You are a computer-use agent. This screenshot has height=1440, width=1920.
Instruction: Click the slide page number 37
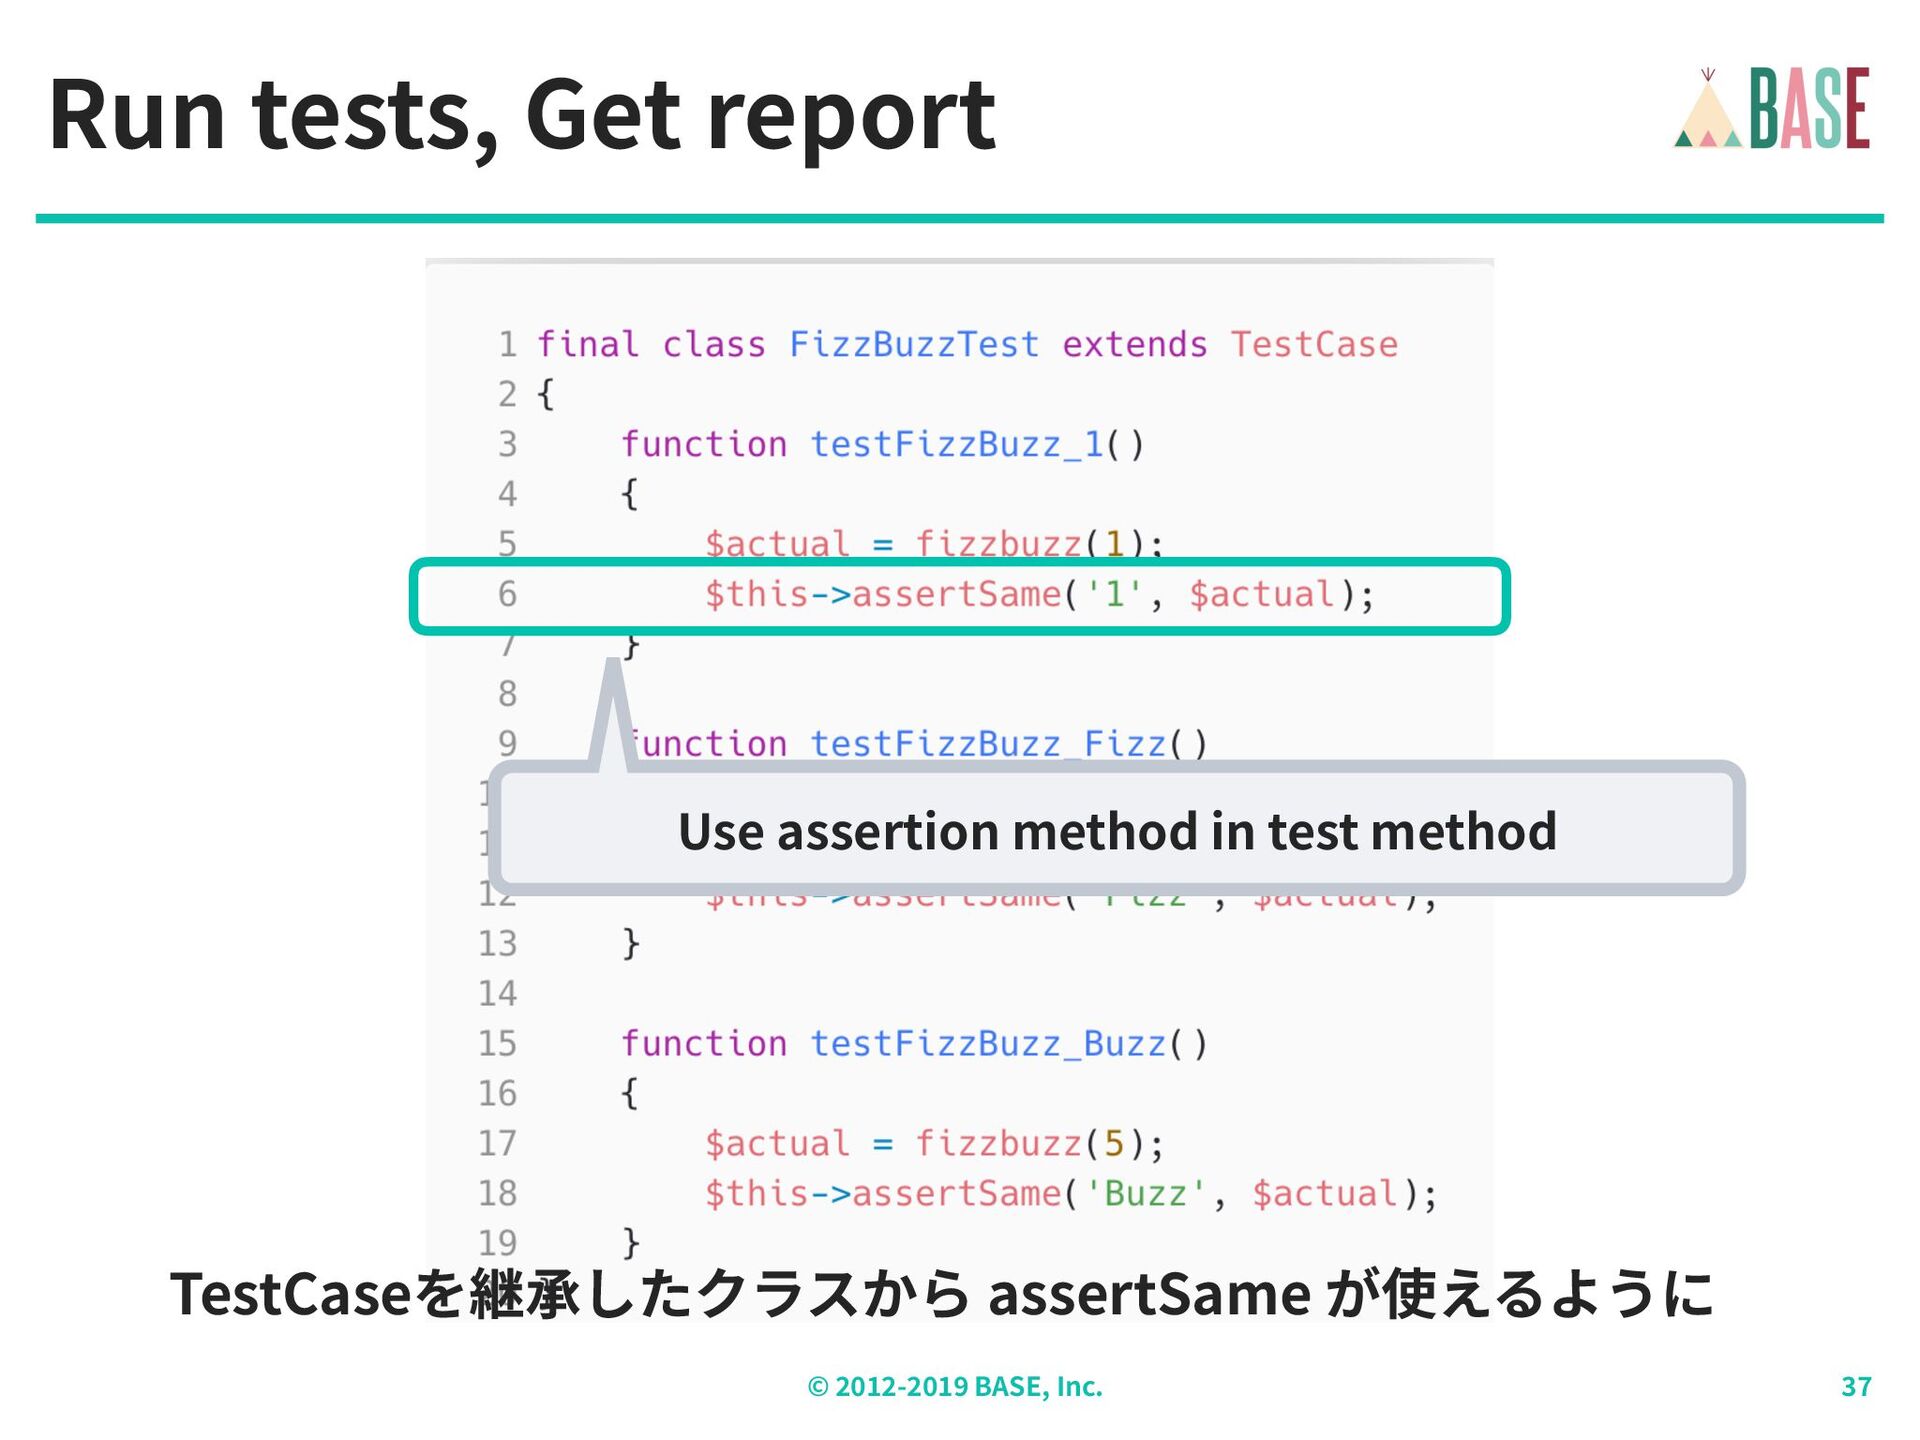[1856, 1386]
